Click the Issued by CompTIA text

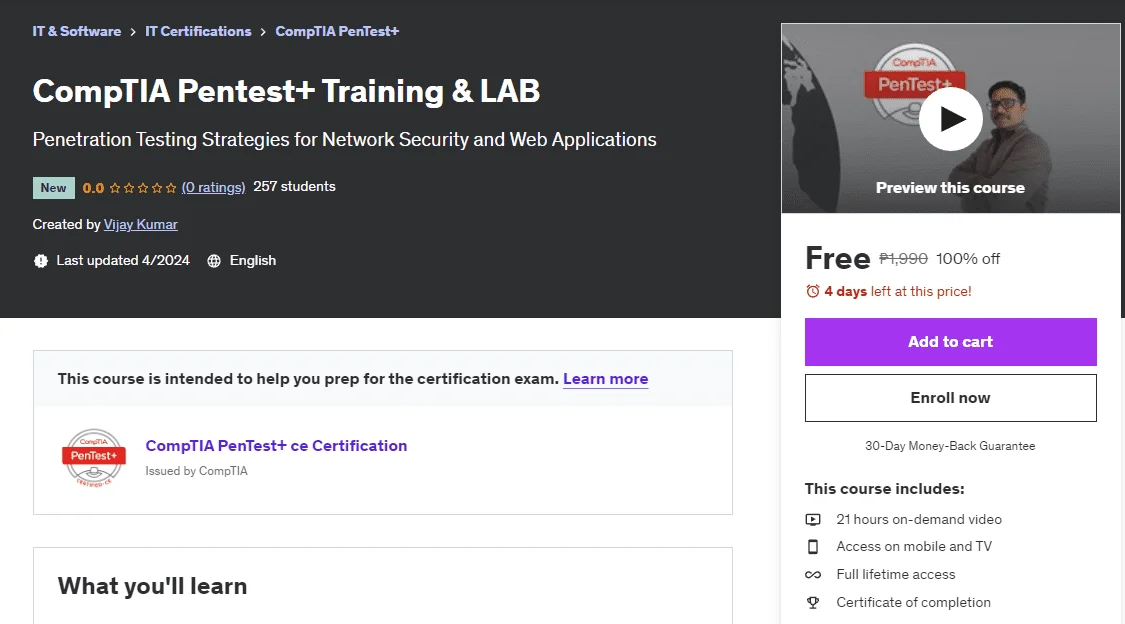(197, 471)
